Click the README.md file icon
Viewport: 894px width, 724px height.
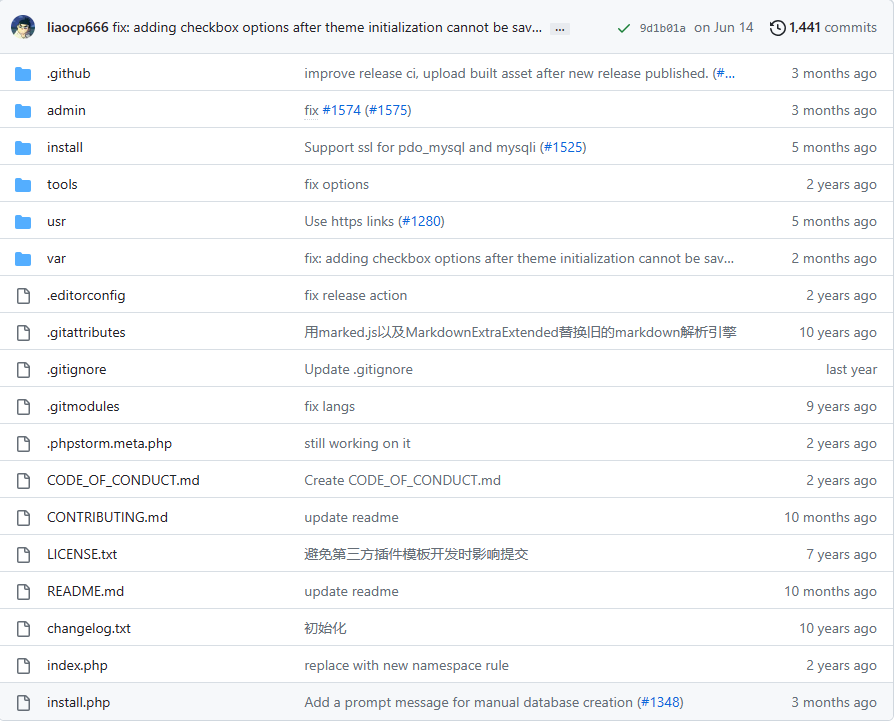tap(23, 592)
